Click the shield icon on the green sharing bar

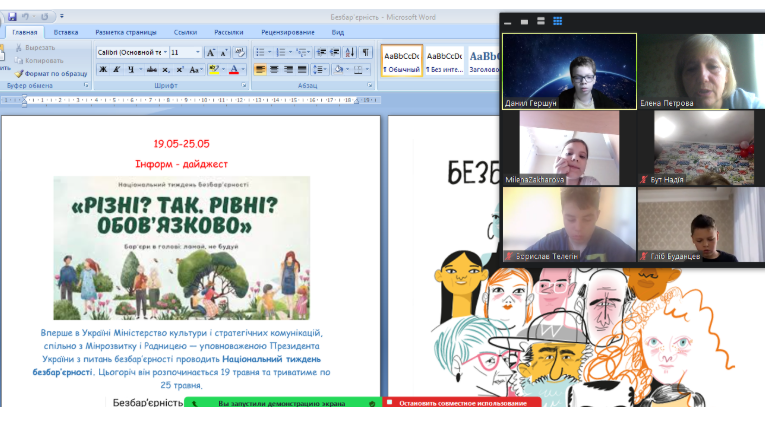click(x=372, y=403)
